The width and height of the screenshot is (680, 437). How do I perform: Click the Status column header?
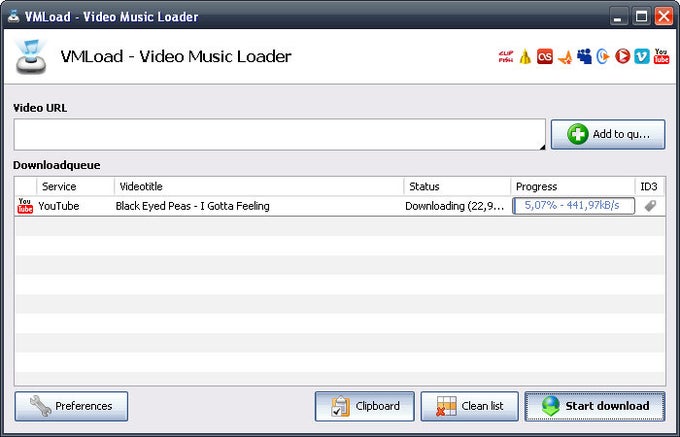[x=457, y=187]
